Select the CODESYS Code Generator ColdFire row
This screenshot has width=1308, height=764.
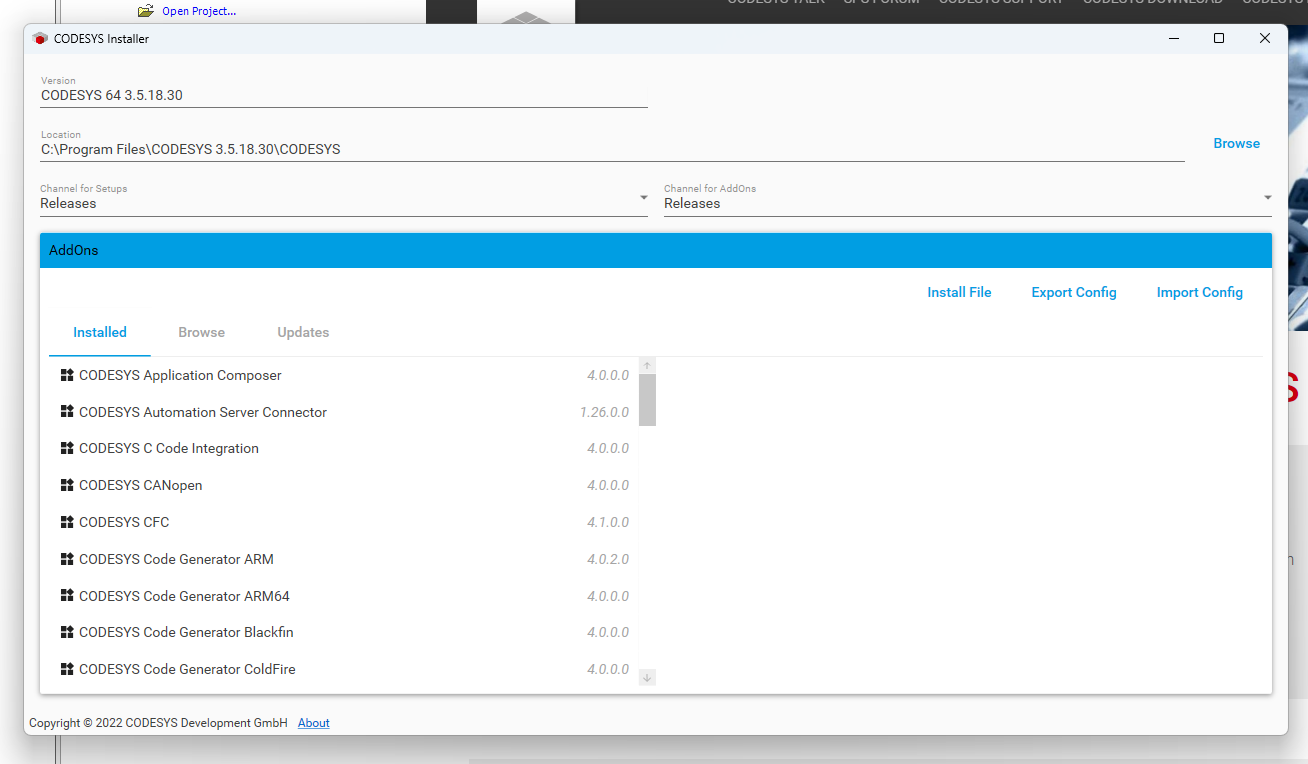(x=343, y=669)
